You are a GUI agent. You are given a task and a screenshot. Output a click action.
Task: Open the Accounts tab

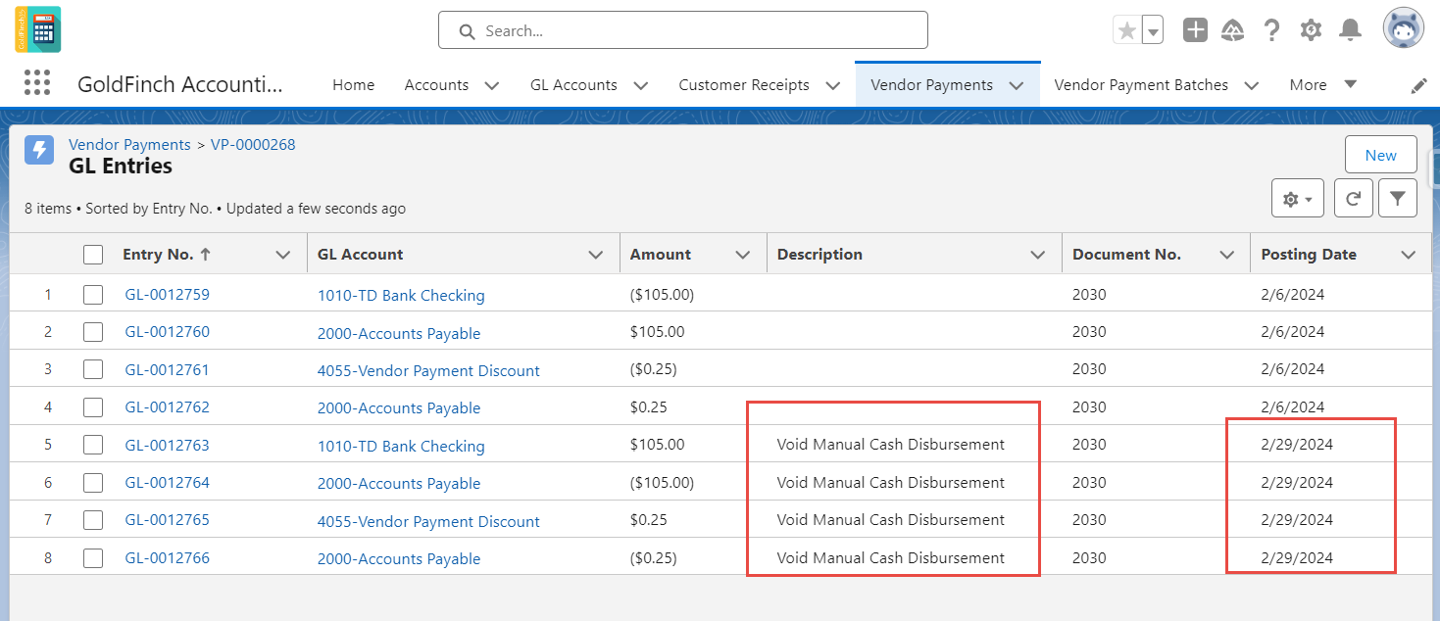[437, 85]
